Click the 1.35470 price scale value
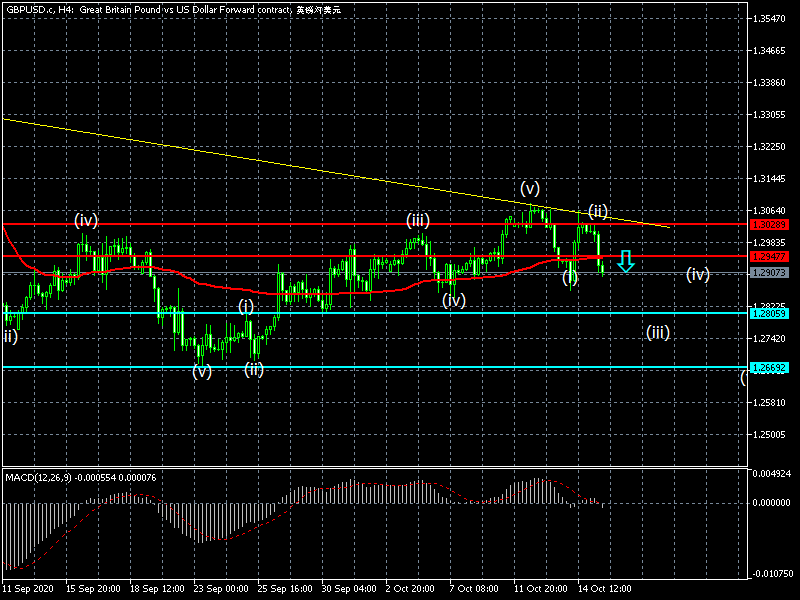The image size is (800, 600). pyautogui.click(x=770, y=19)
